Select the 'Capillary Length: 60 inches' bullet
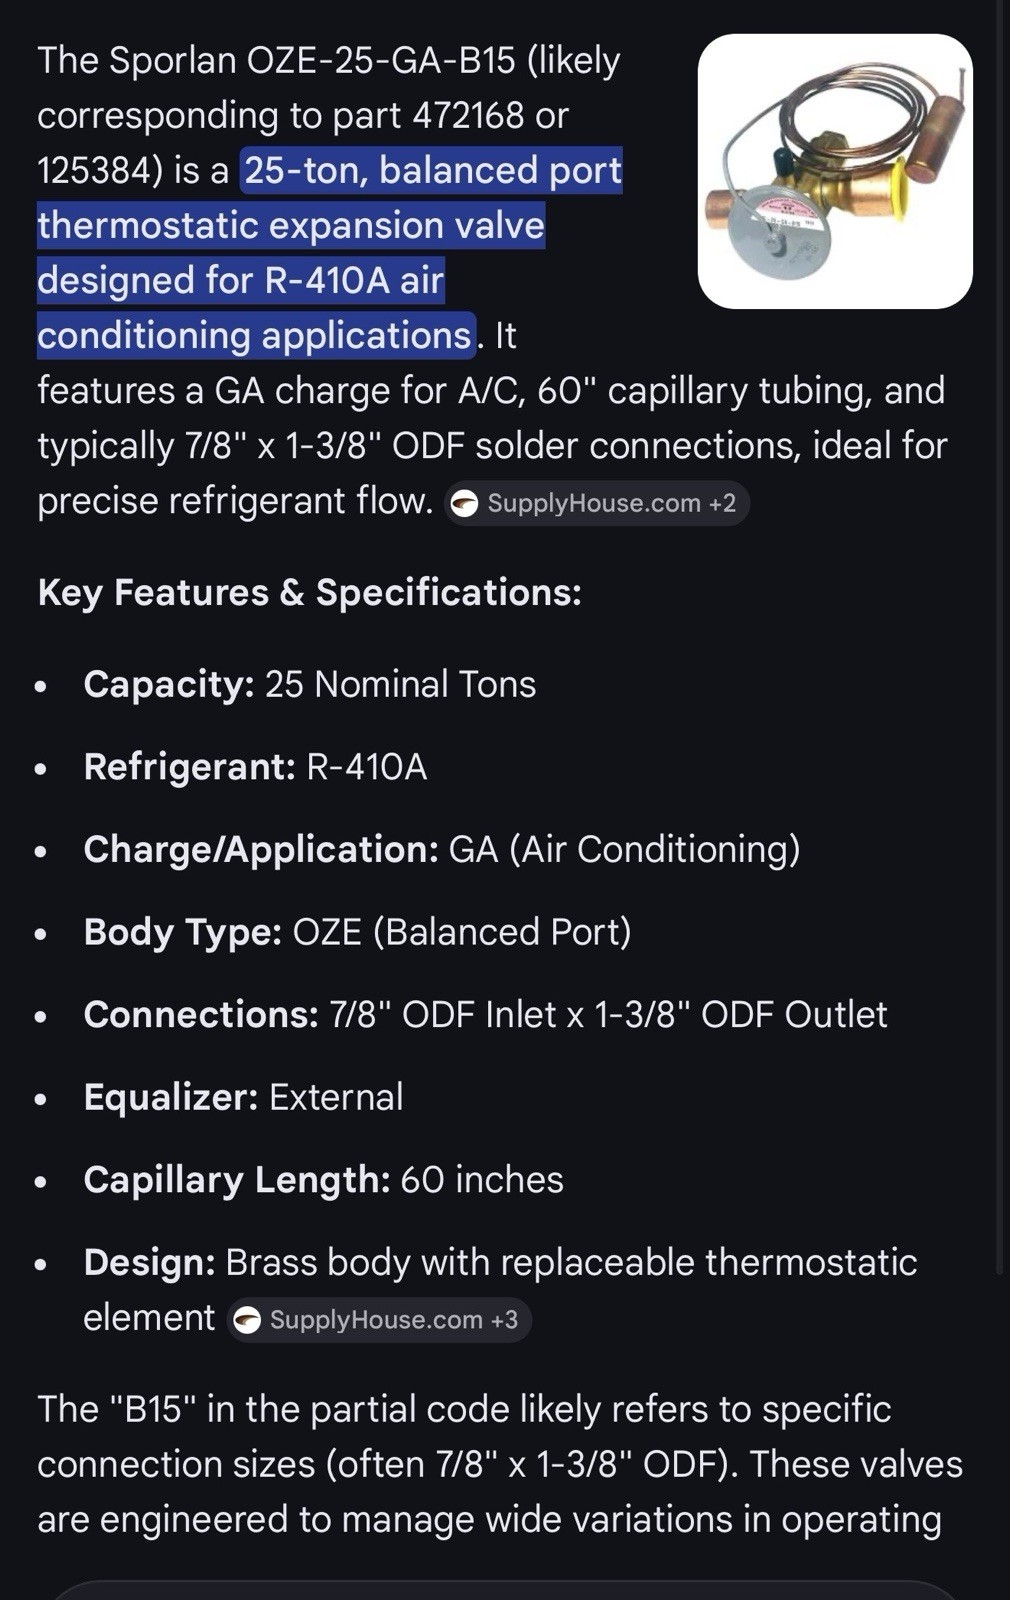Image resolution: width=1010 pixels, height=1600 pixels. pyautogui.click(x=324, y=1180)
